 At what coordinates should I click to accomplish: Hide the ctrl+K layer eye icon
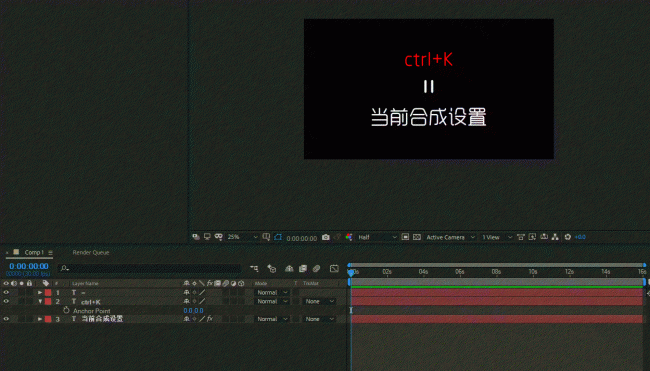pyautogui.click(x=6, y=301)
